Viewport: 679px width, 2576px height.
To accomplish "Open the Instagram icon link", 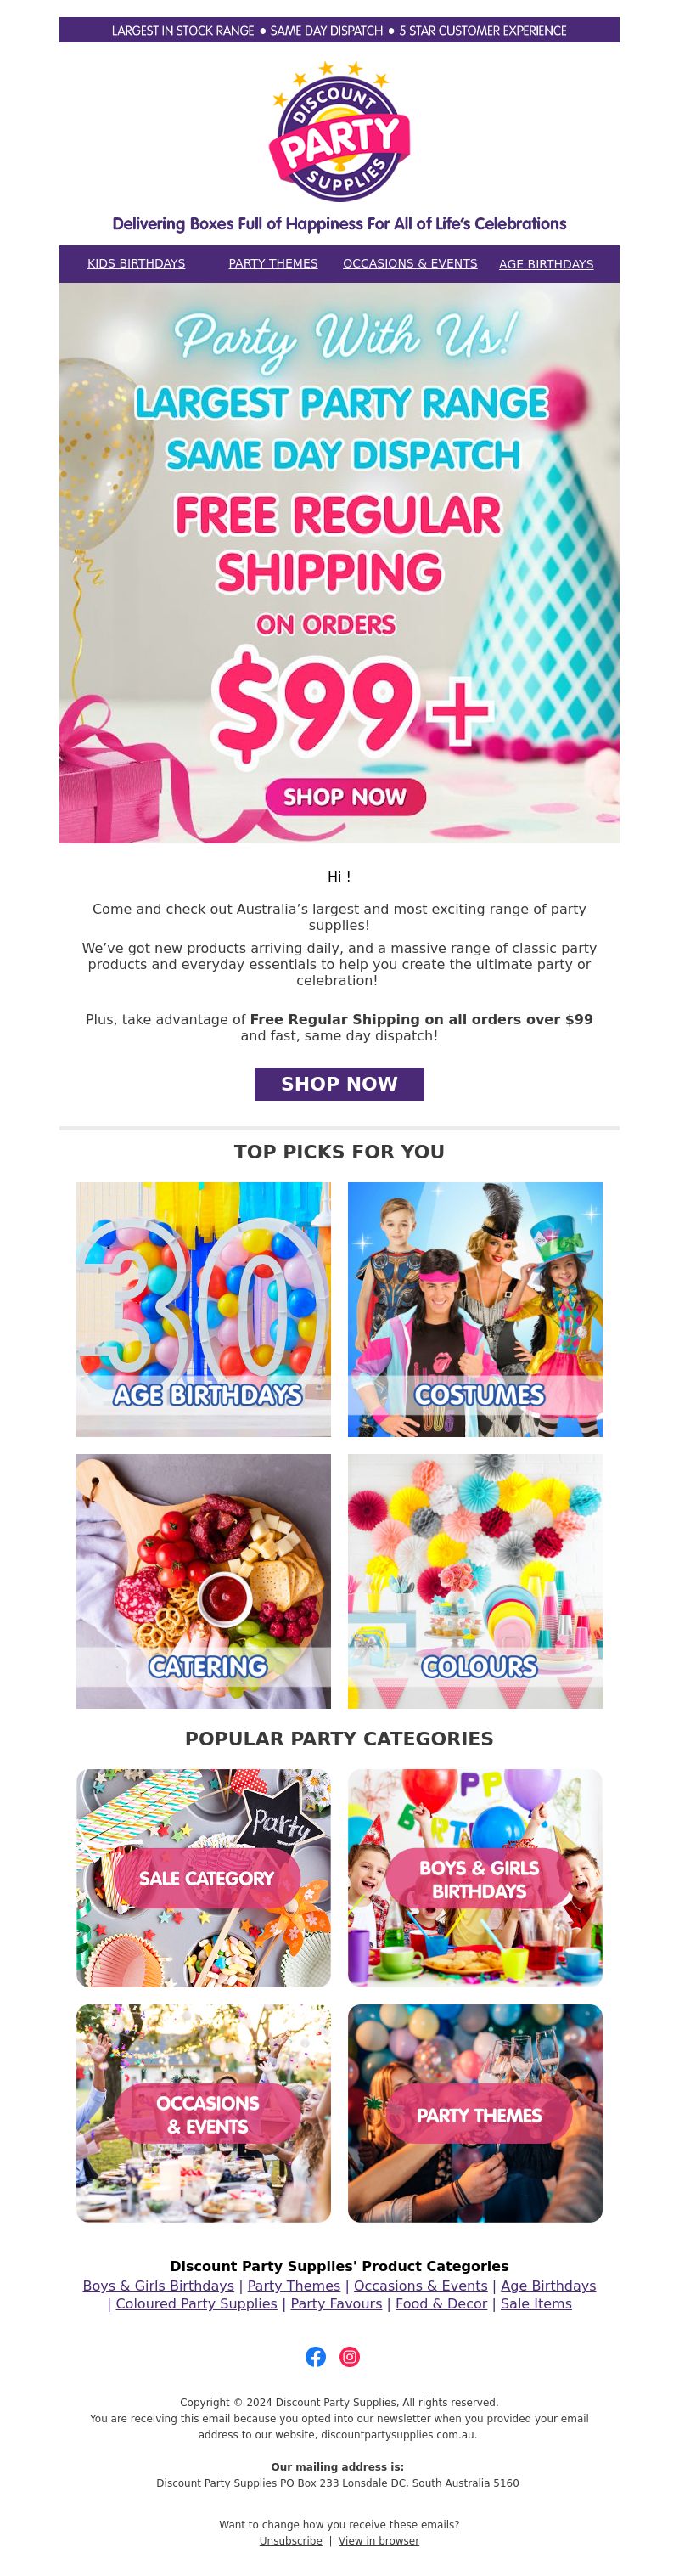I will [x=349, y=2356].
